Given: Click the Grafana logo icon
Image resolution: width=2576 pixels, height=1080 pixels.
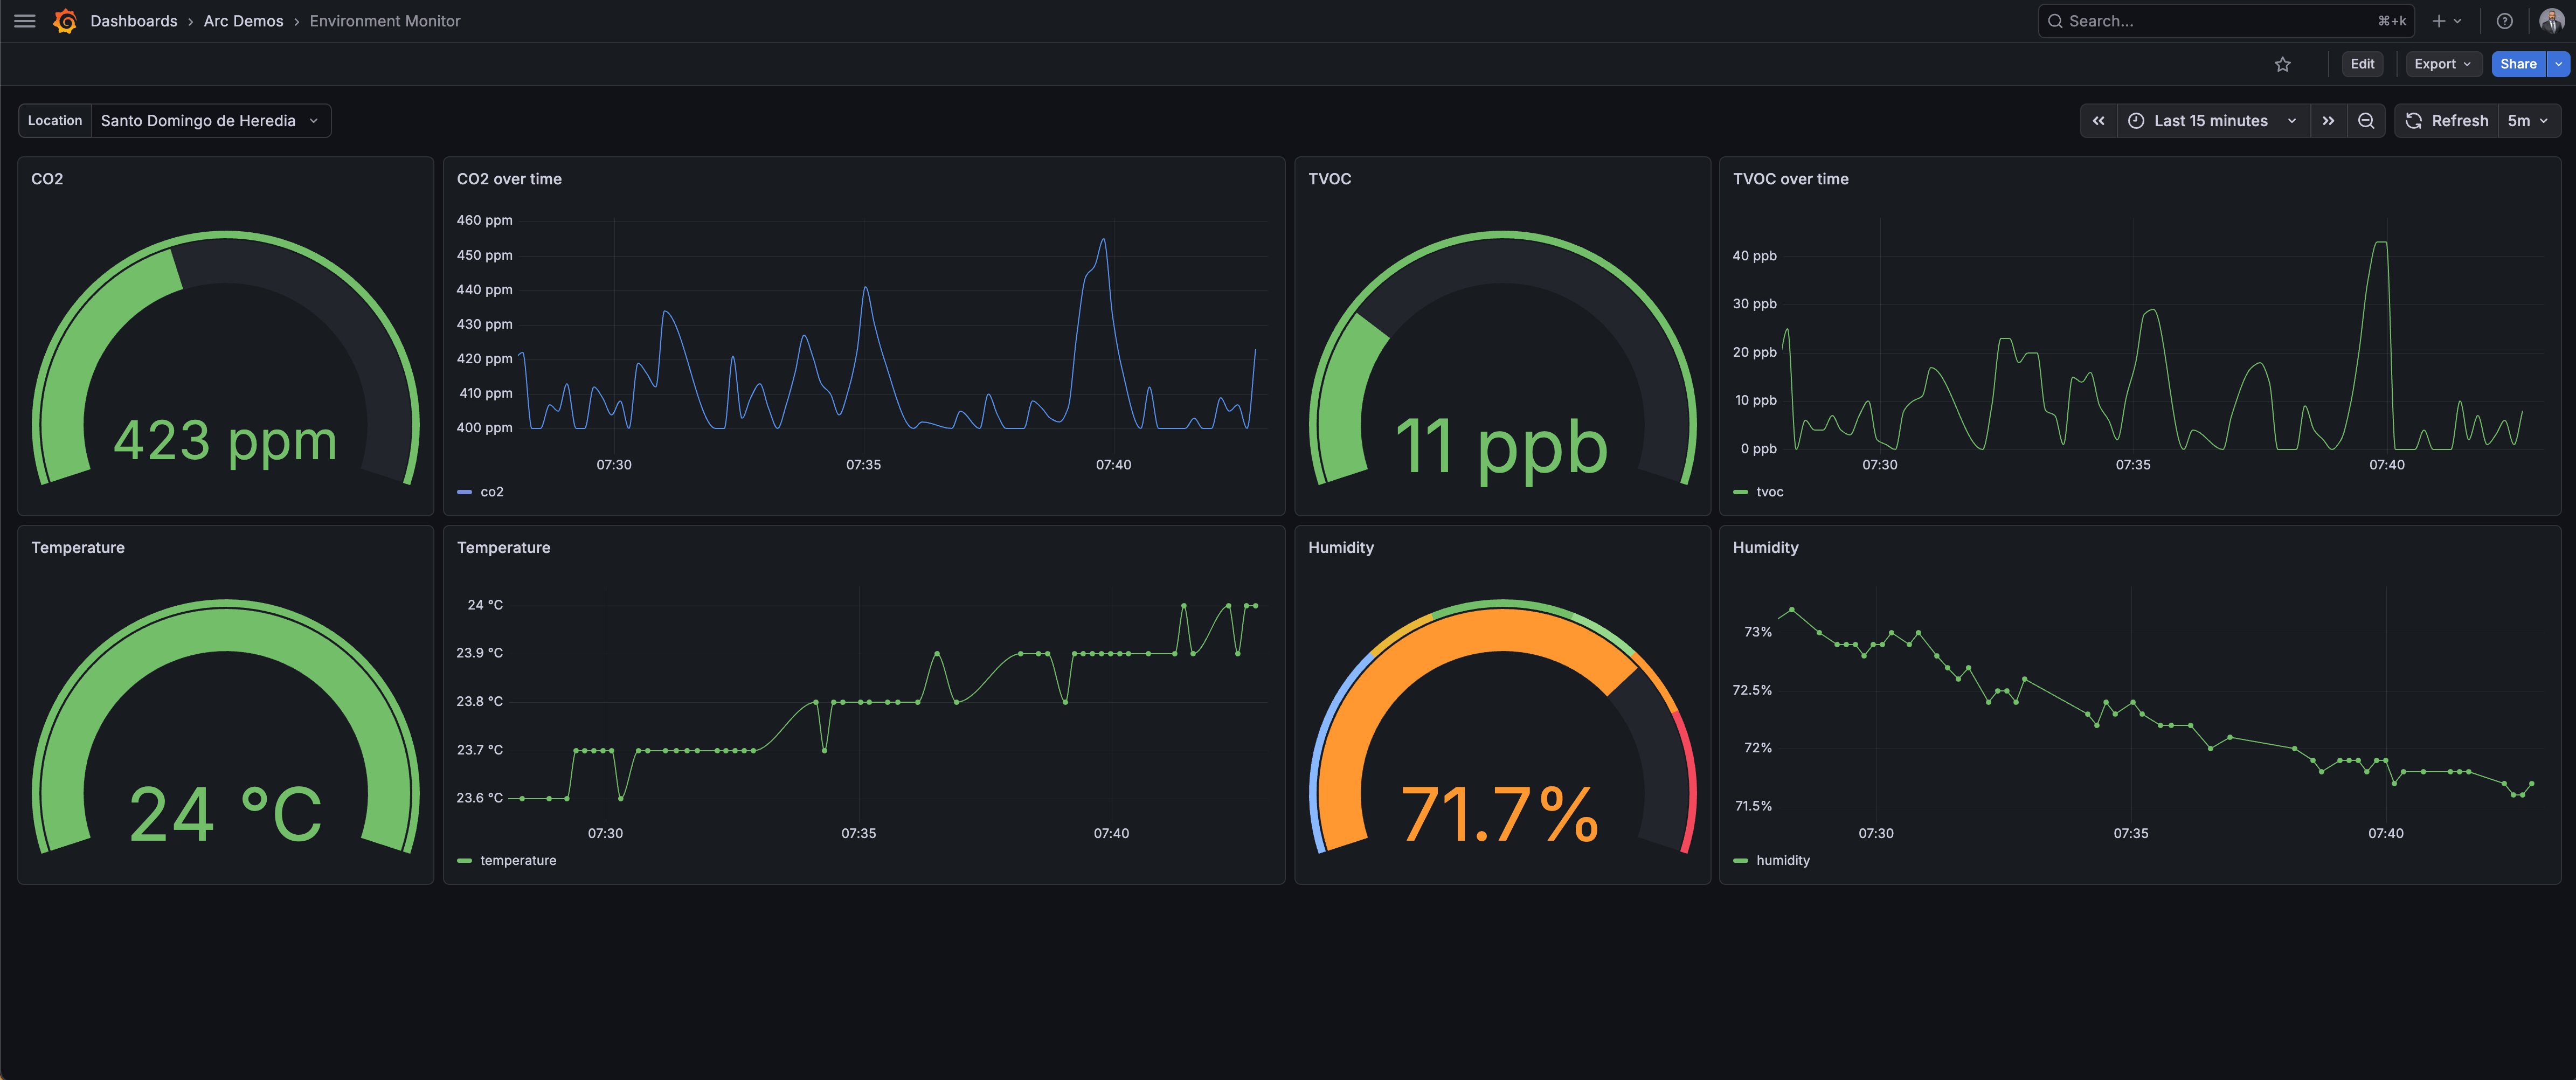Looking at the screenshot, I should point(65,21).
